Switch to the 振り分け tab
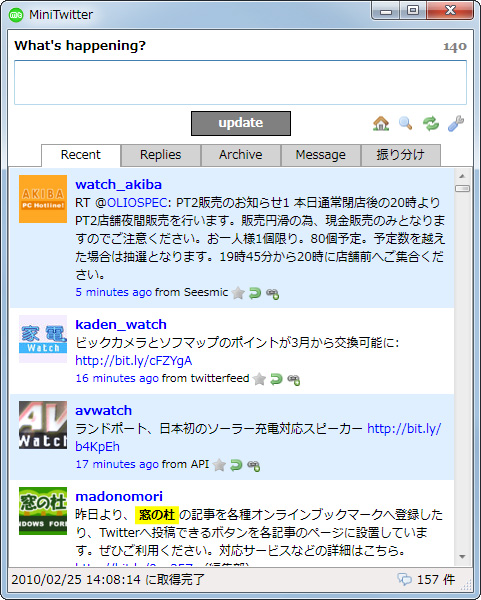The width and height of the screenshot is (481, 600). pos(401,155)
